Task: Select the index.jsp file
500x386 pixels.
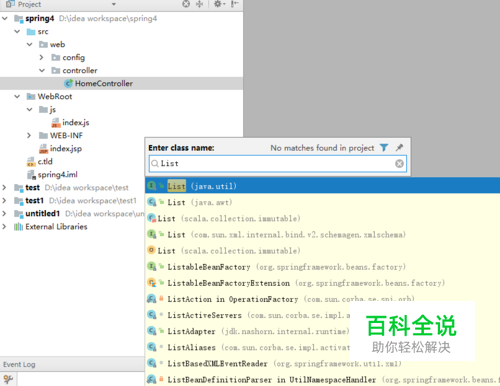Action: coord(66,148)
